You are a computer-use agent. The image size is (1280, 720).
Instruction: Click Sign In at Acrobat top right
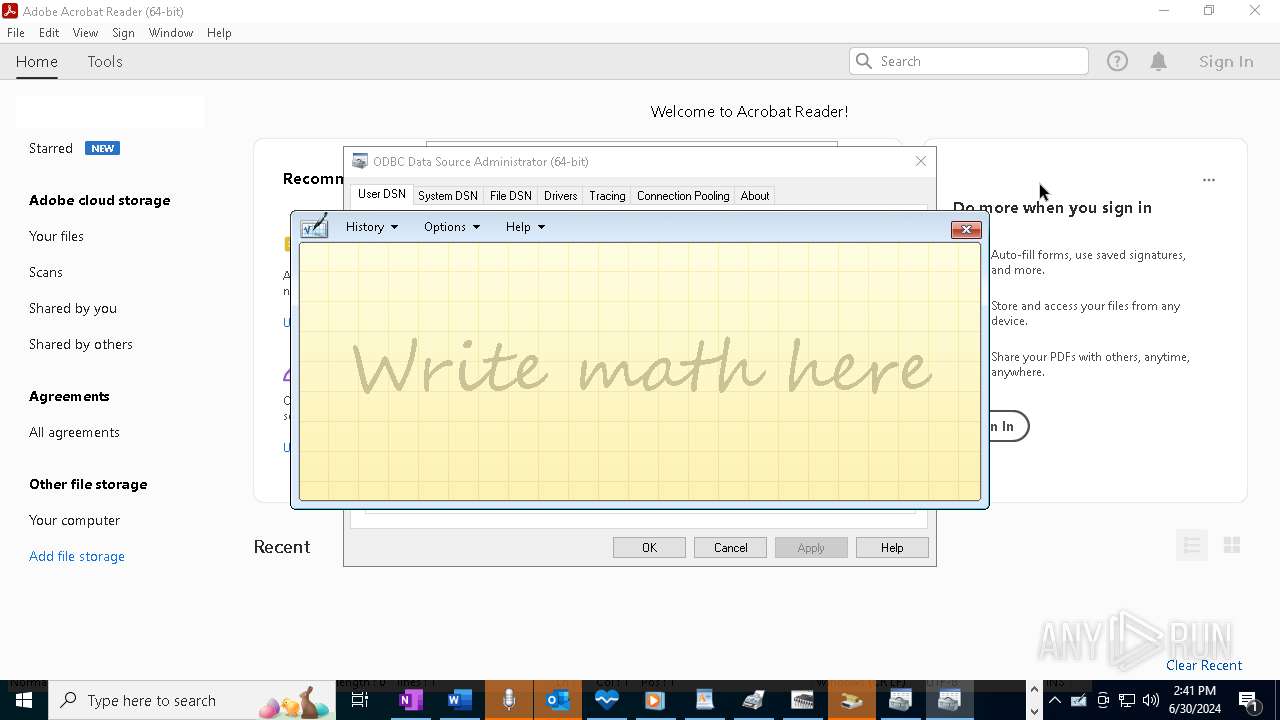[1226, 61]
